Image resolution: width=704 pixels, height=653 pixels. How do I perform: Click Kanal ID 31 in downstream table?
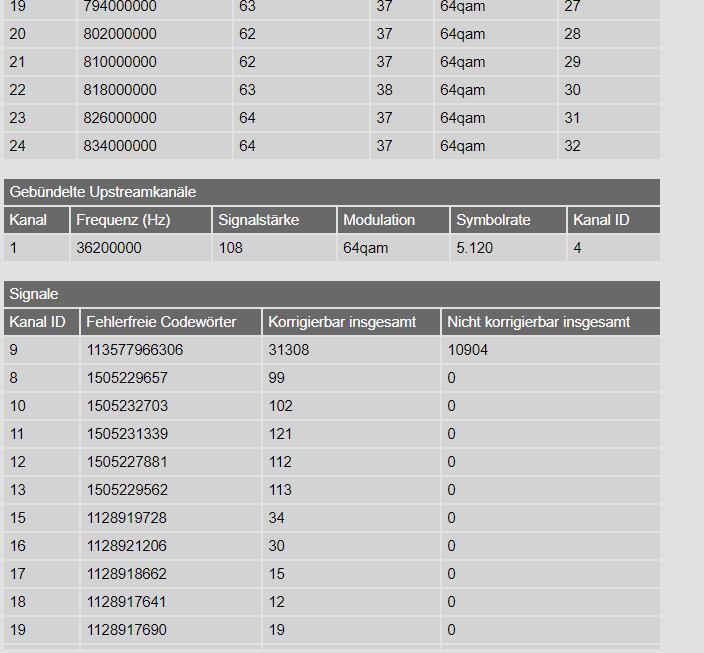coord(572,118)
